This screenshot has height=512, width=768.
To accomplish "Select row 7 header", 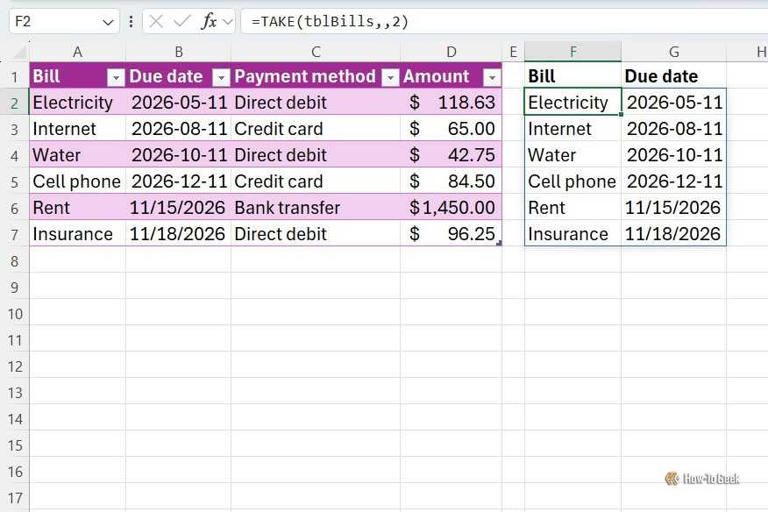I will (15, 234).
